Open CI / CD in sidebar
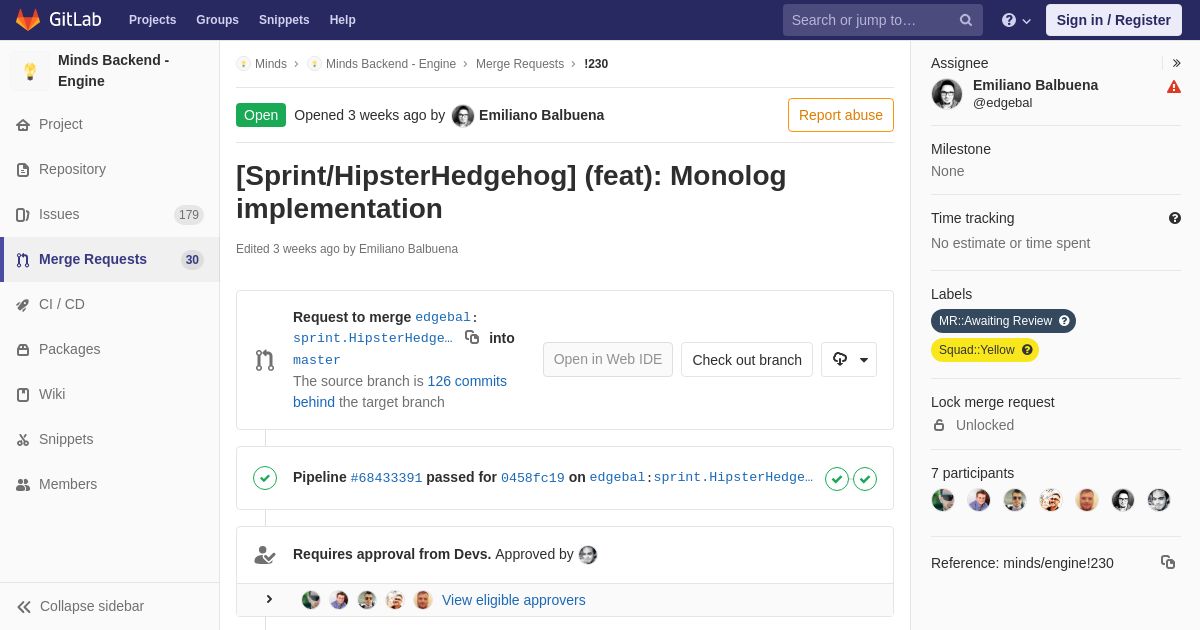This screenshot has width=1200, height=630. 110,304
